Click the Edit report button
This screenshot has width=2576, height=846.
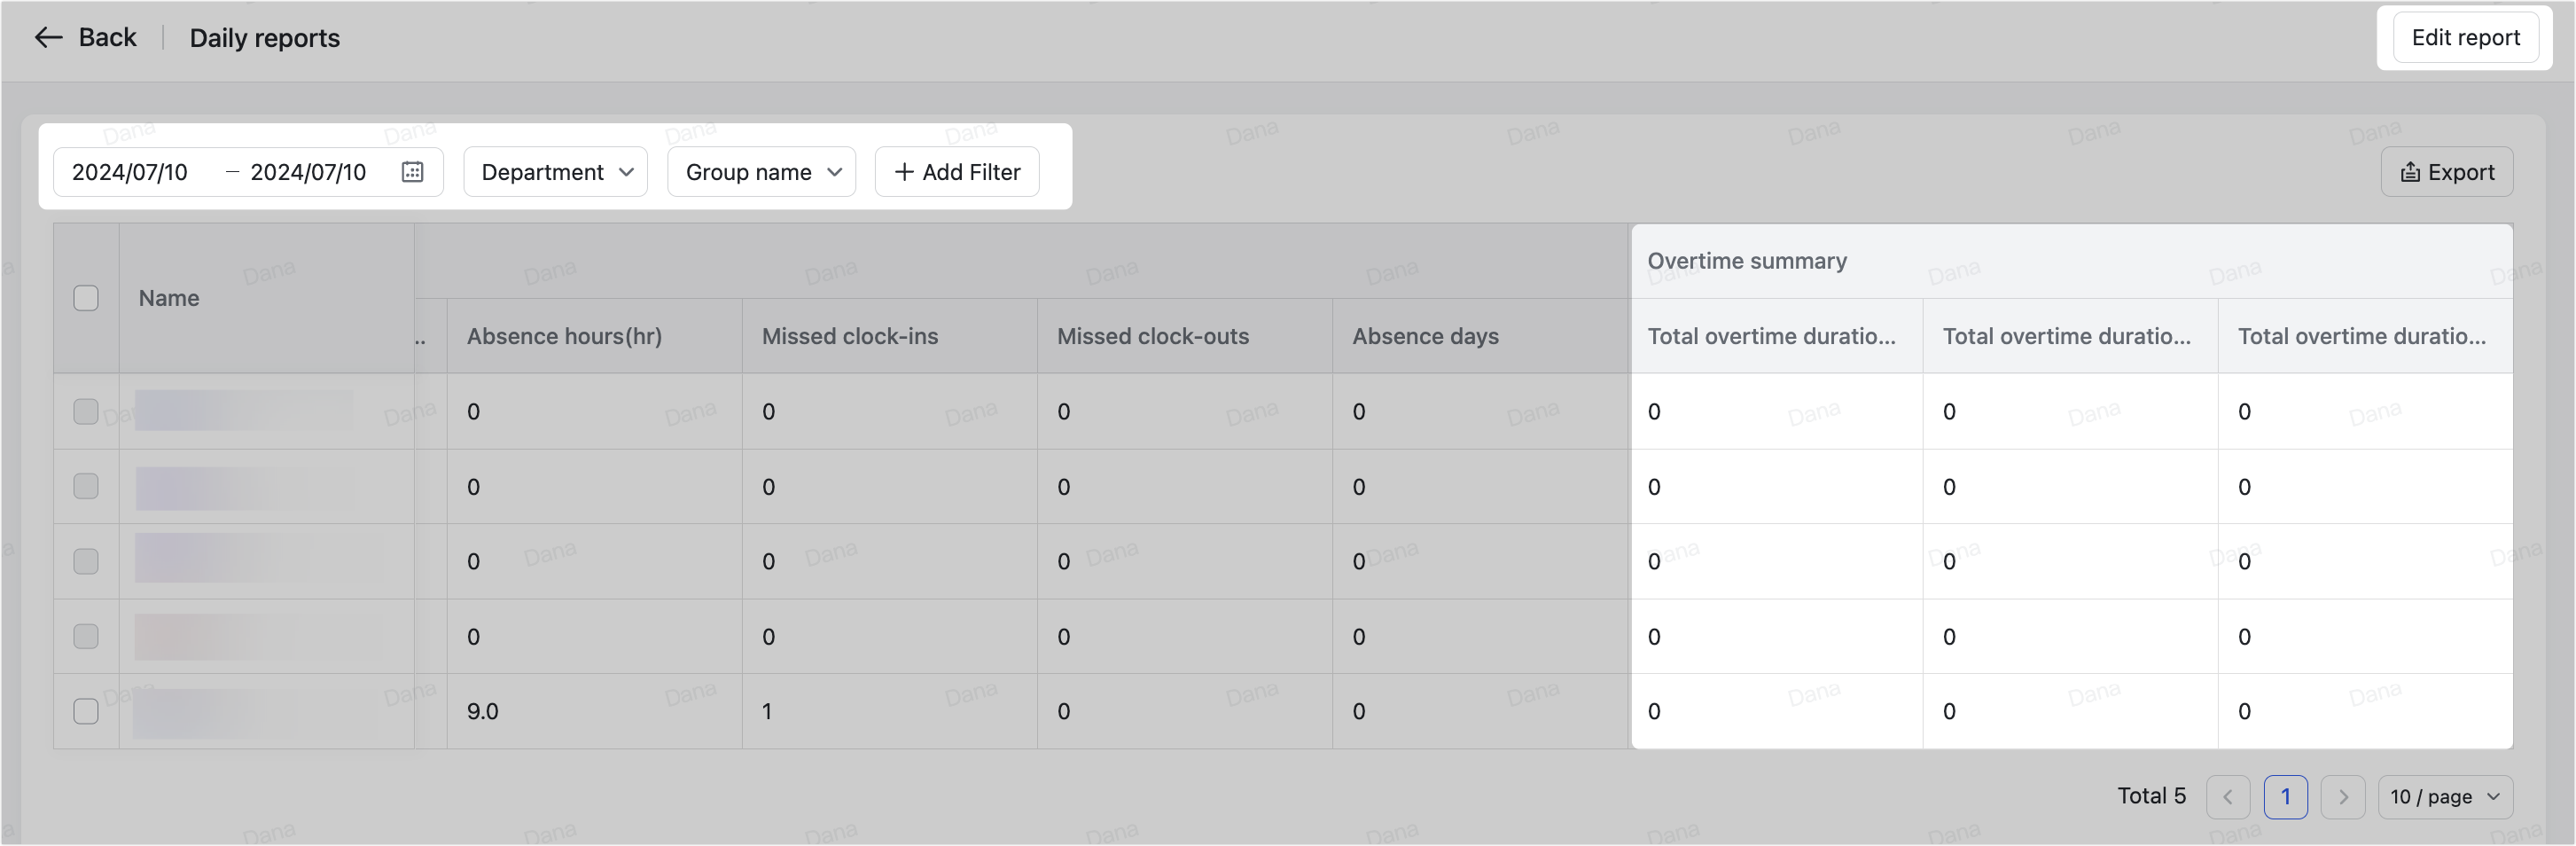click(x=2464, y=37)
